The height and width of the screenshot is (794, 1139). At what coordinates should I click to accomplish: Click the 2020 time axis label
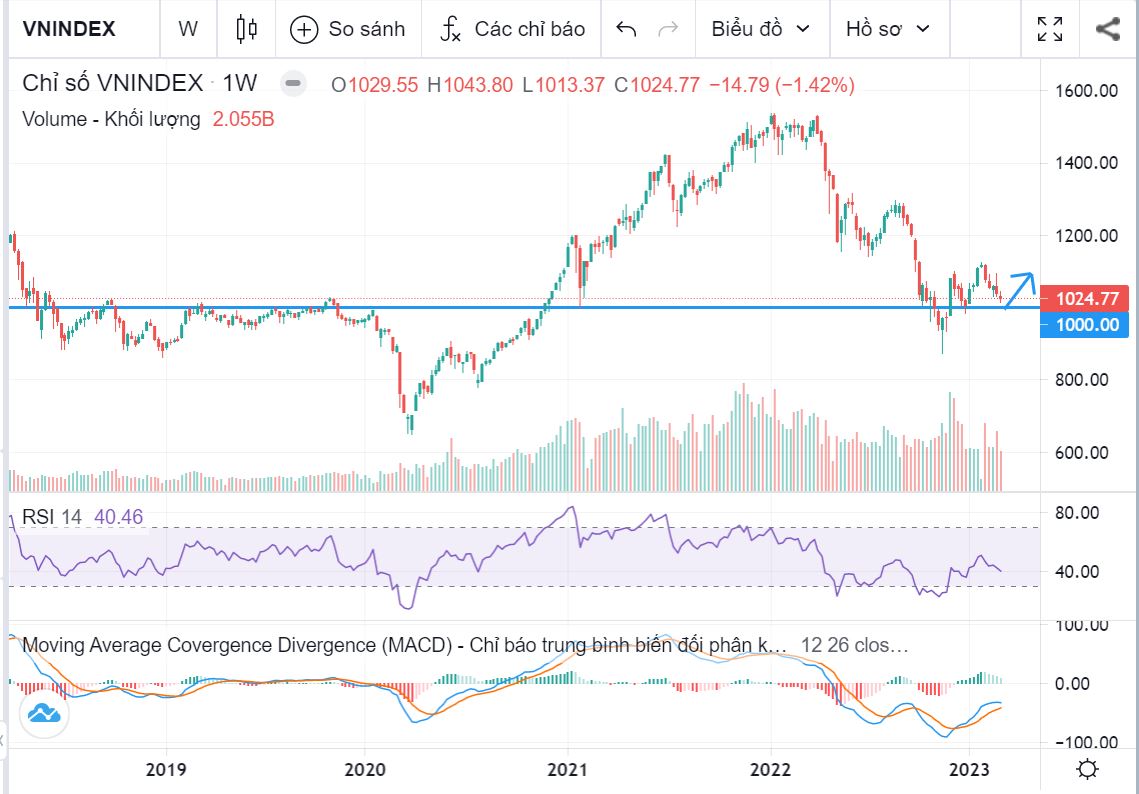coord(365,769)
